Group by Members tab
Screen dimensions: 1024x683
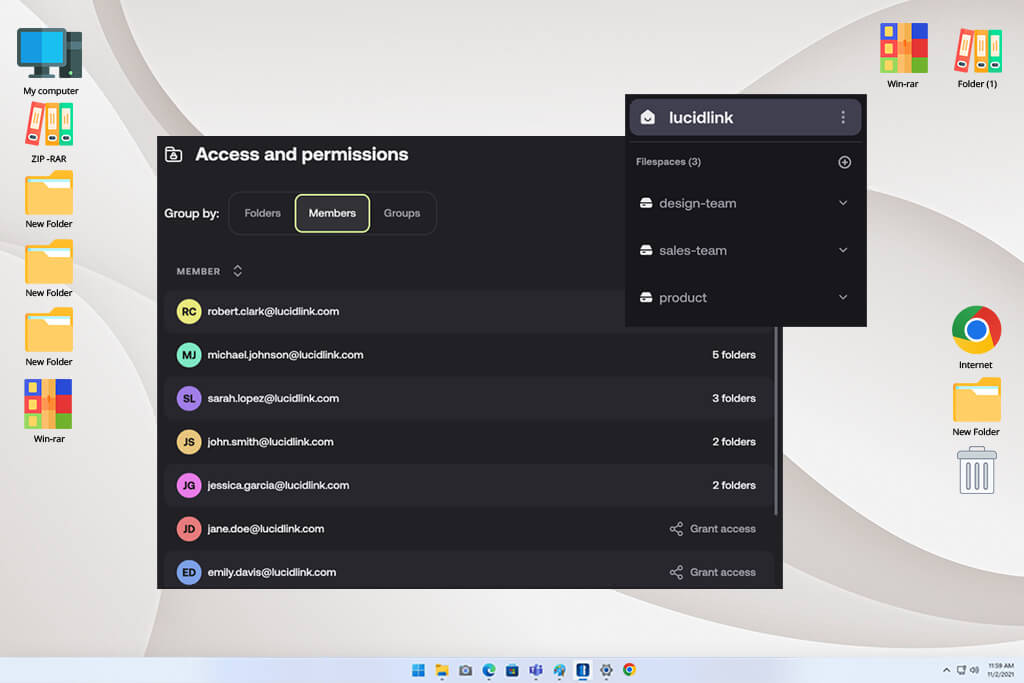pos(332,213)
